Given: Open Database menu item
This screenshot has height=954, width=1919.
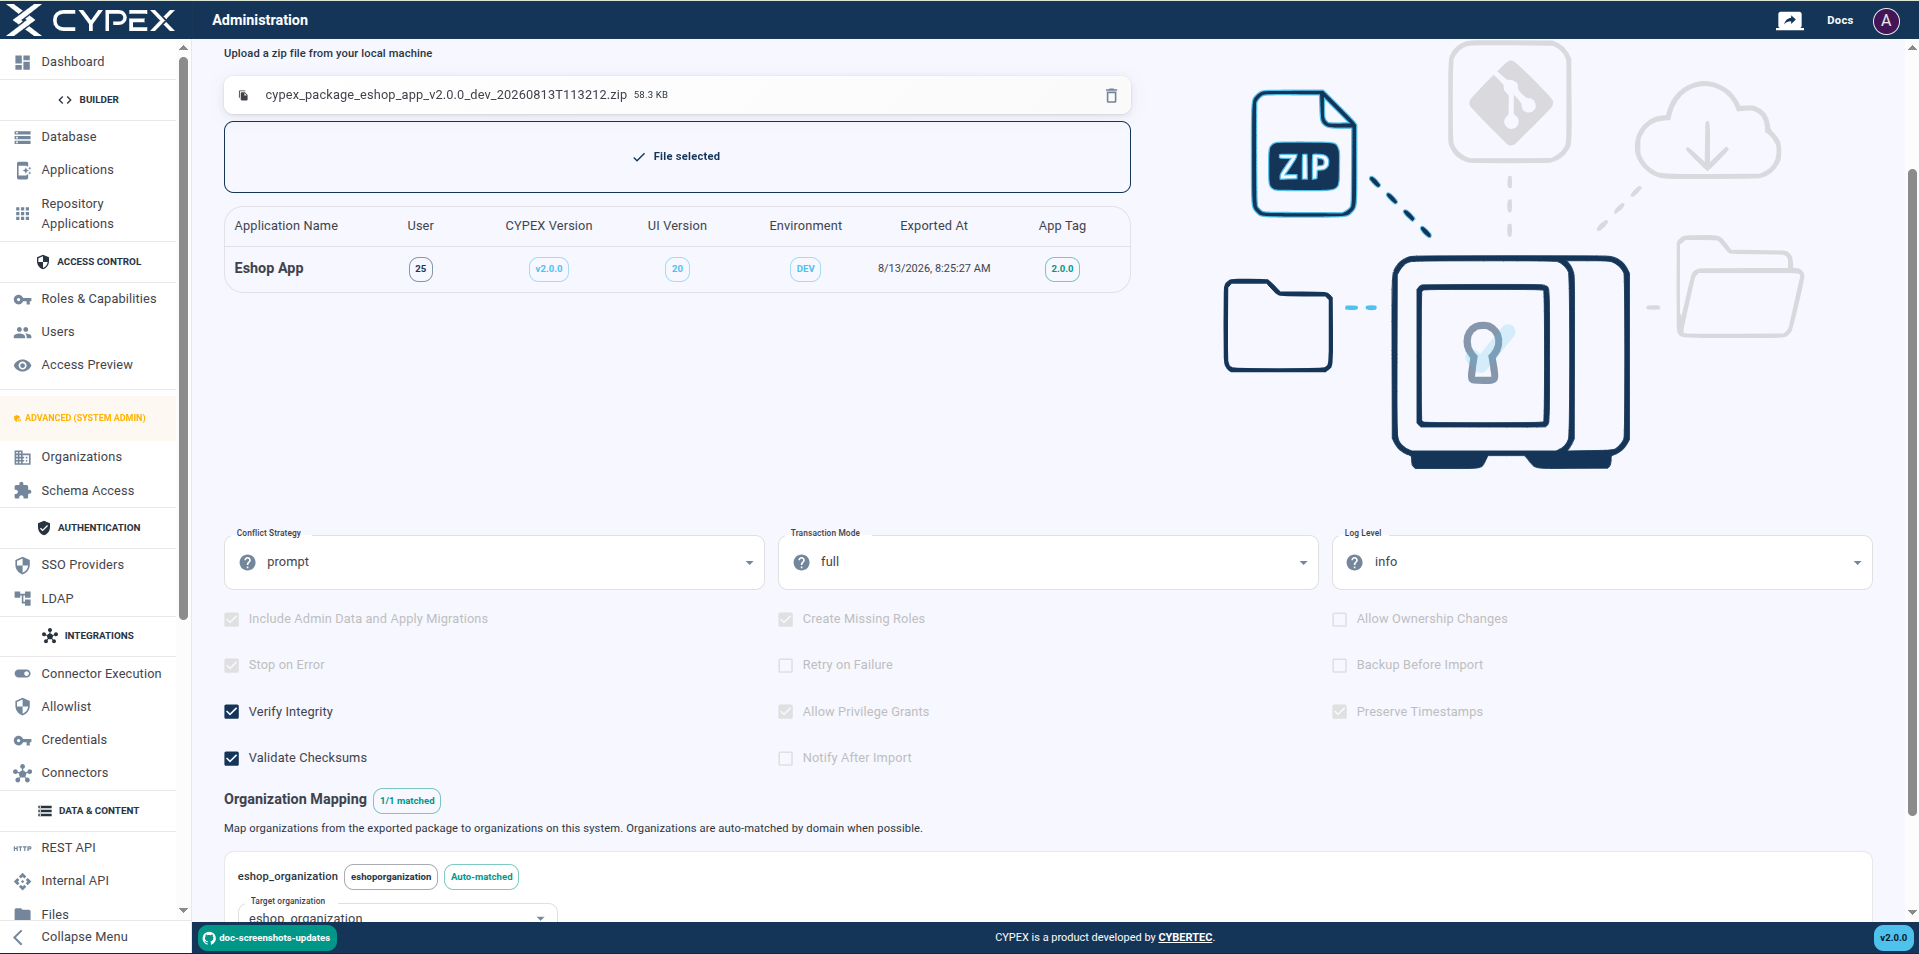Looking at the screenshot, I should (x=89, y=137).
